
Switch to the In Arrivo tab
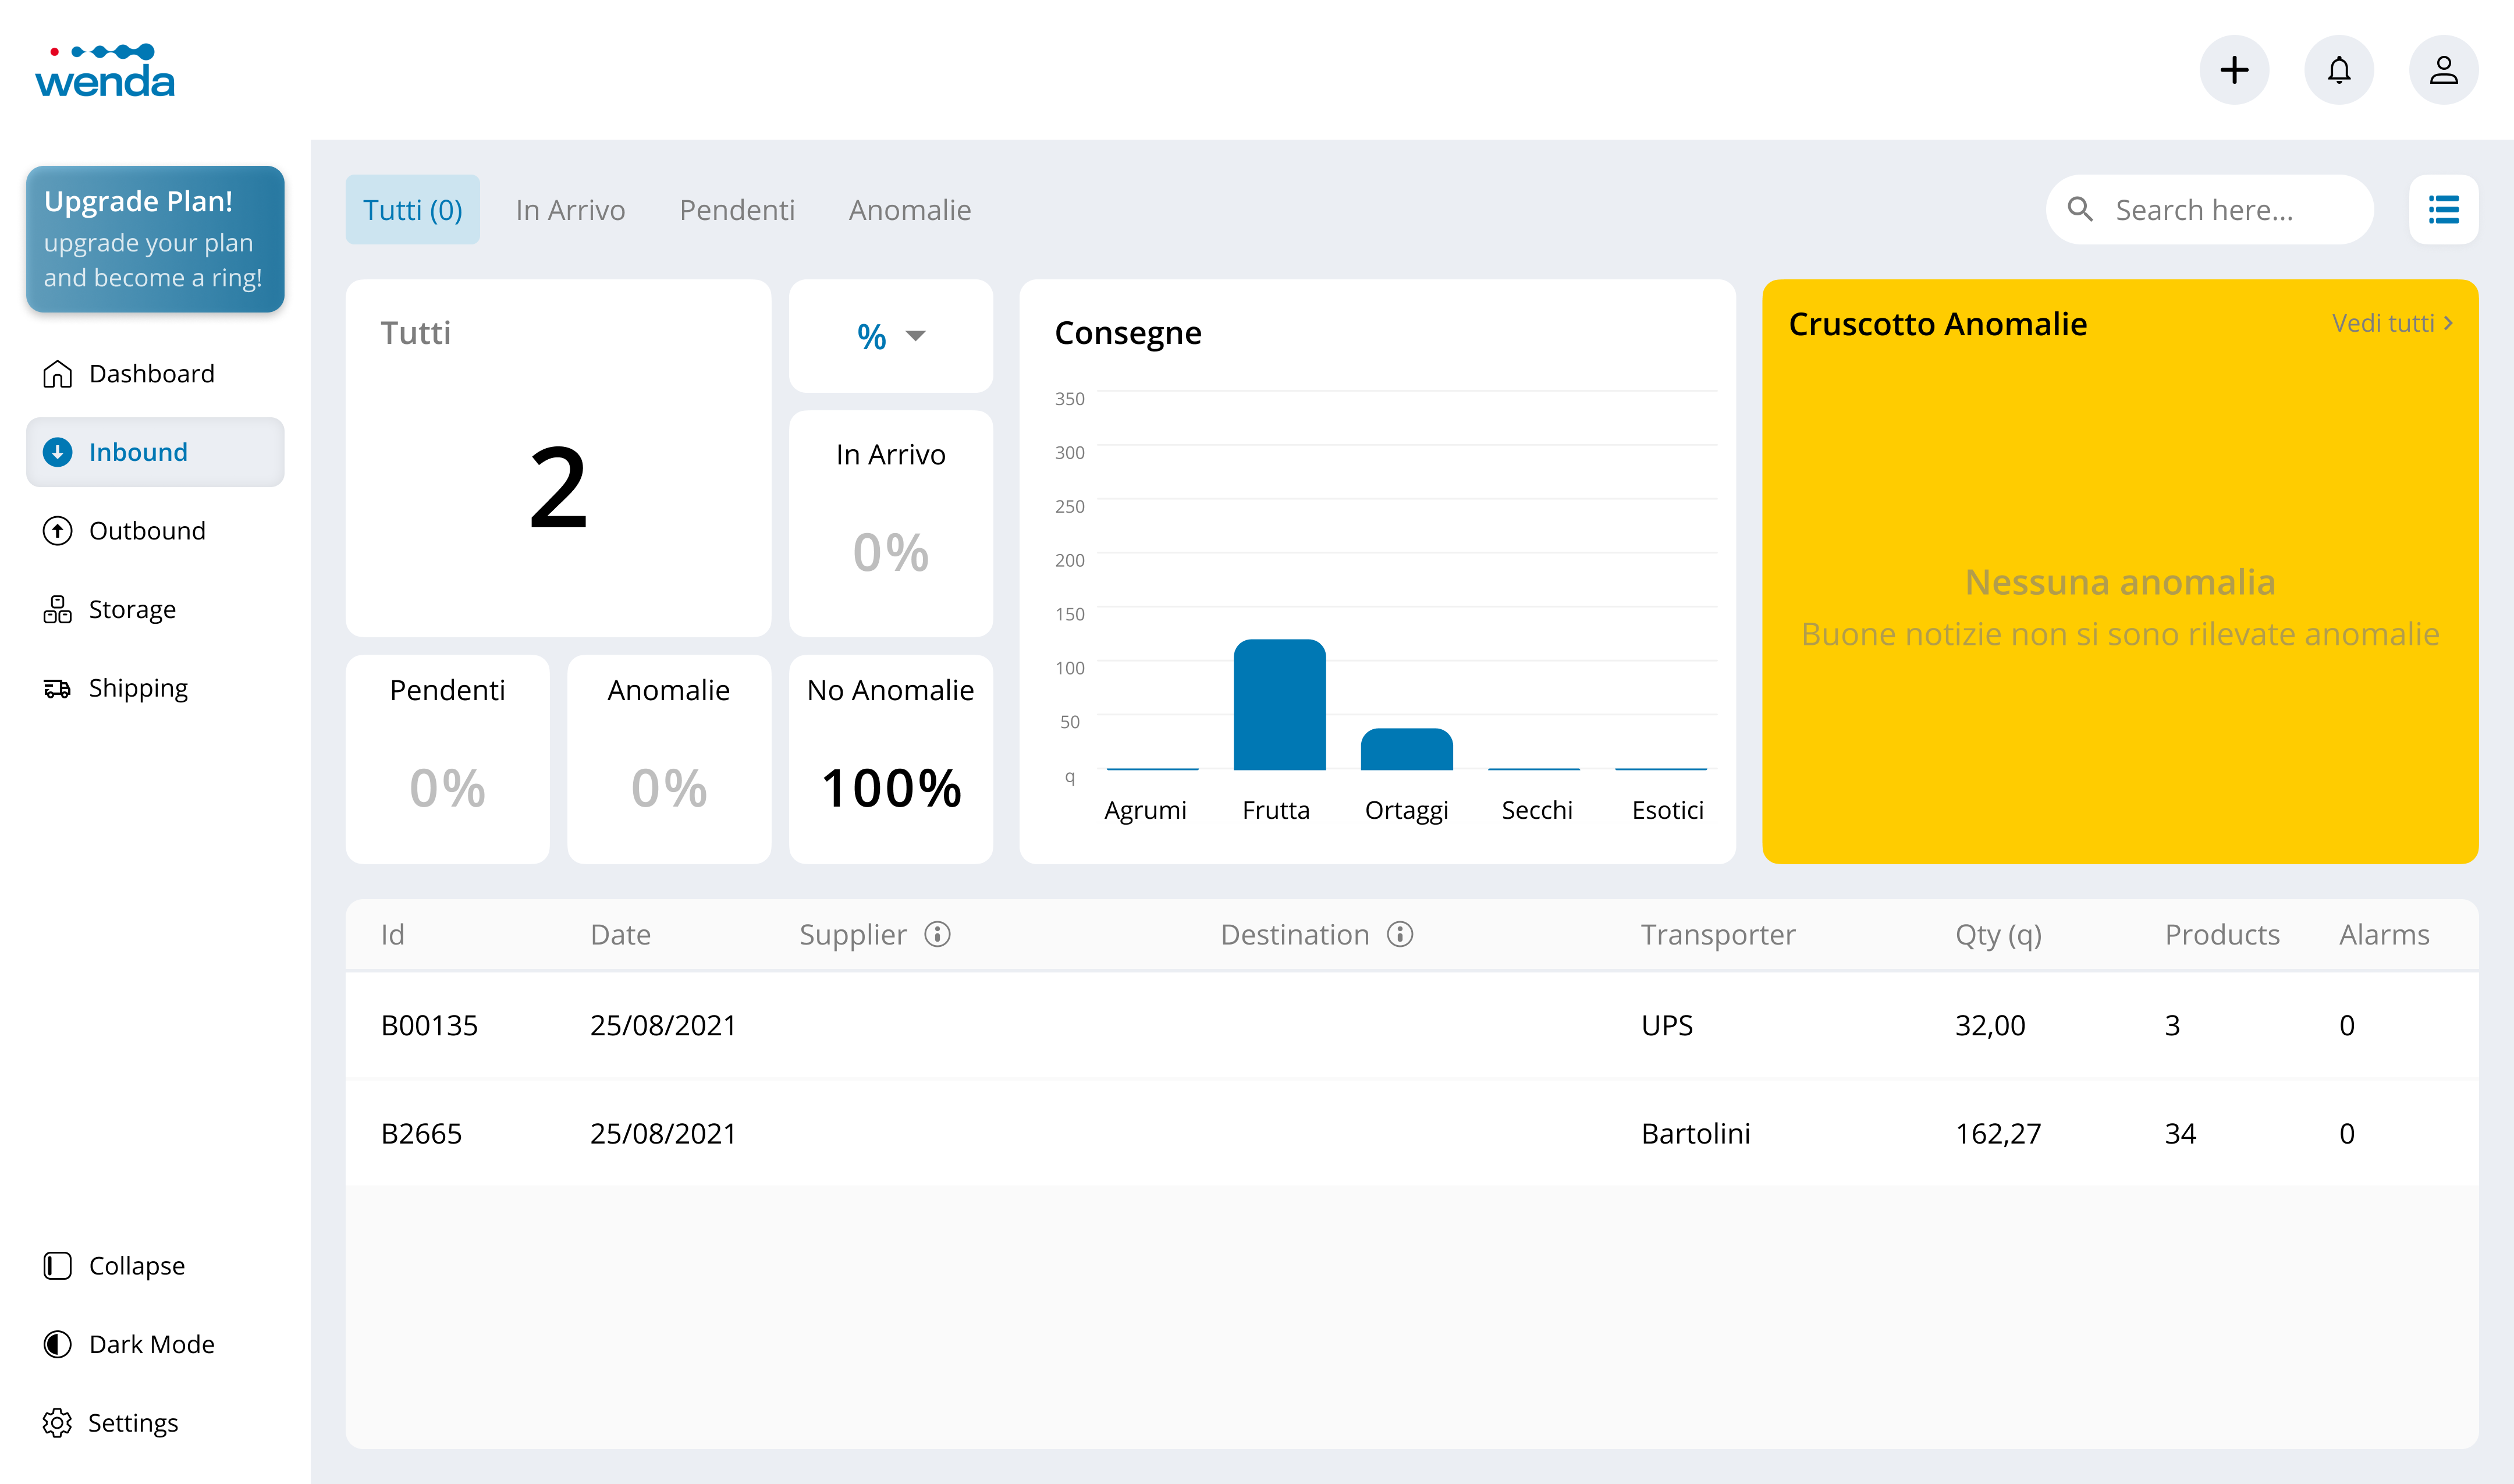(x=570, y=210)
